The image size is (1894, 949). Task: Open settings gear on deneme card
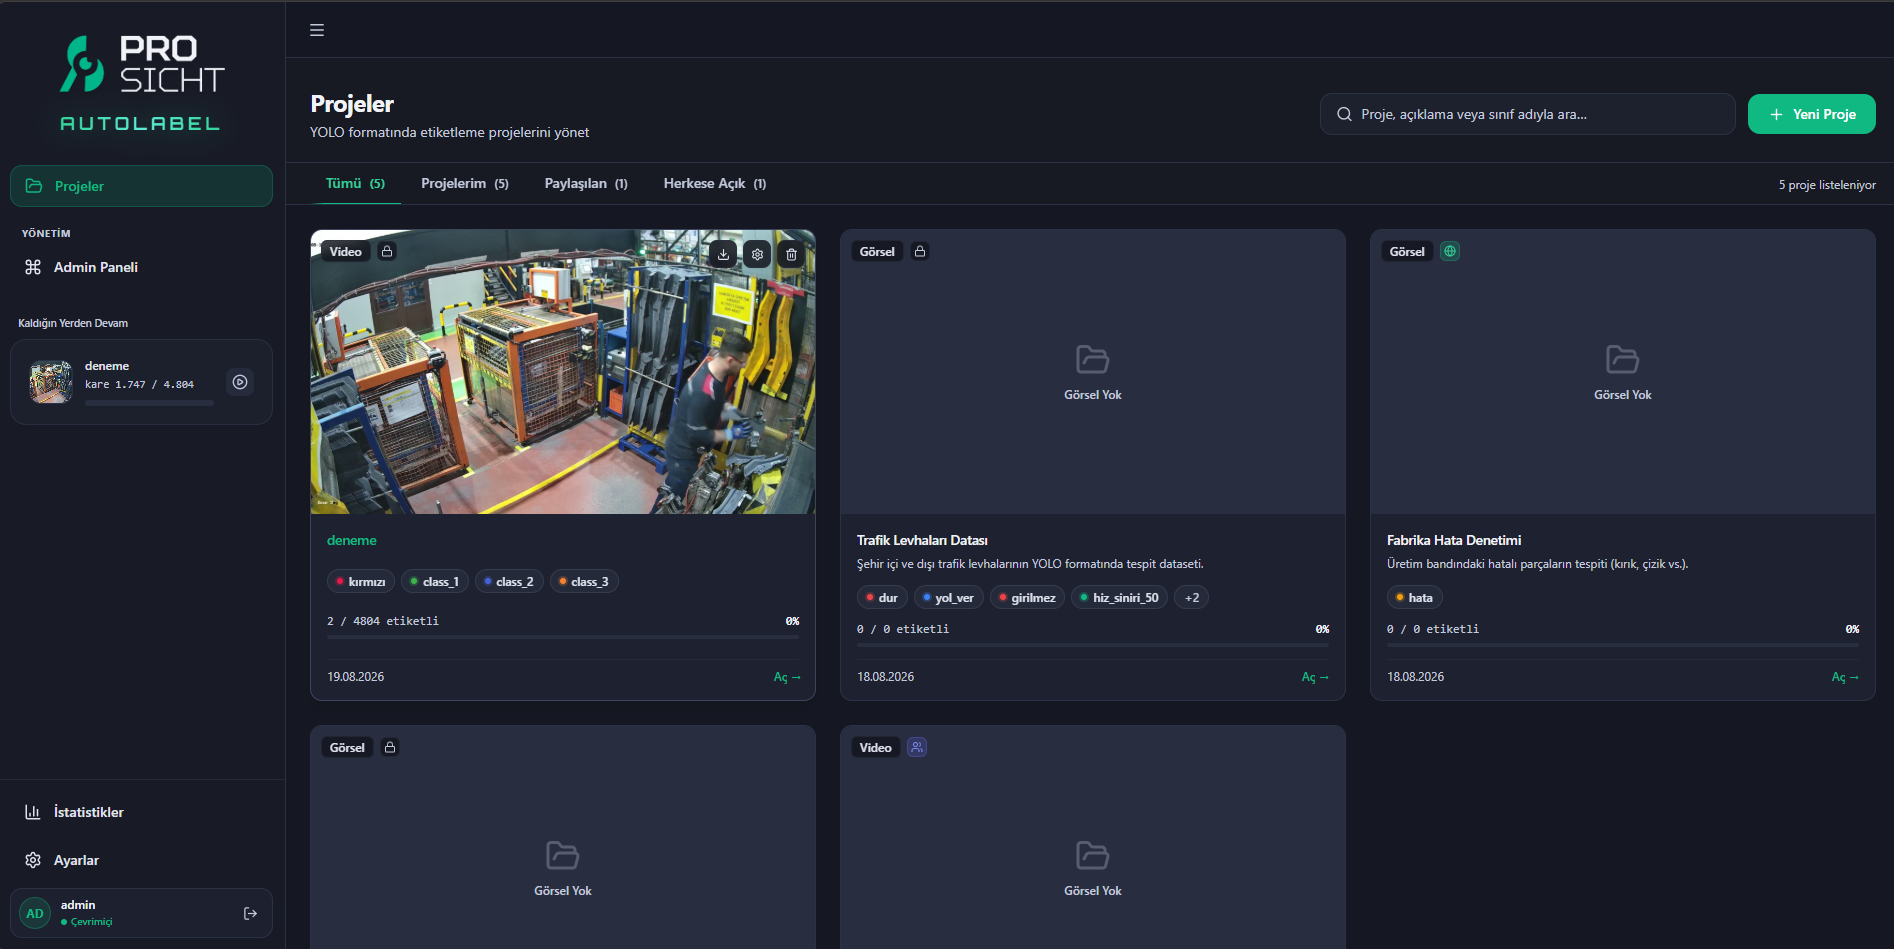757,254
